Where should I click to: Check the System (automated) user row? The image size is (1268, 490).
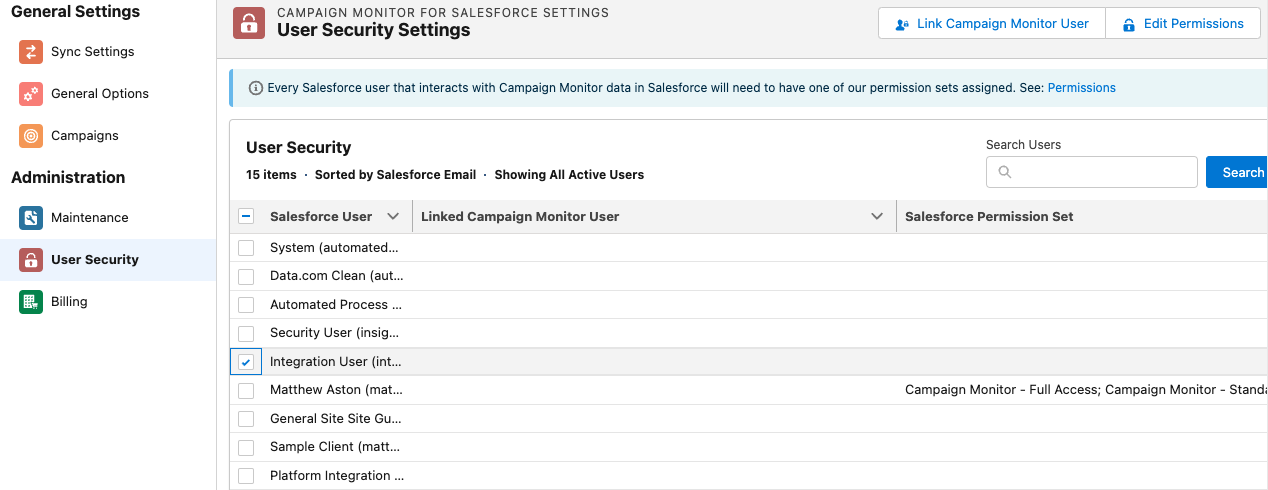click(x=246, y=248)
